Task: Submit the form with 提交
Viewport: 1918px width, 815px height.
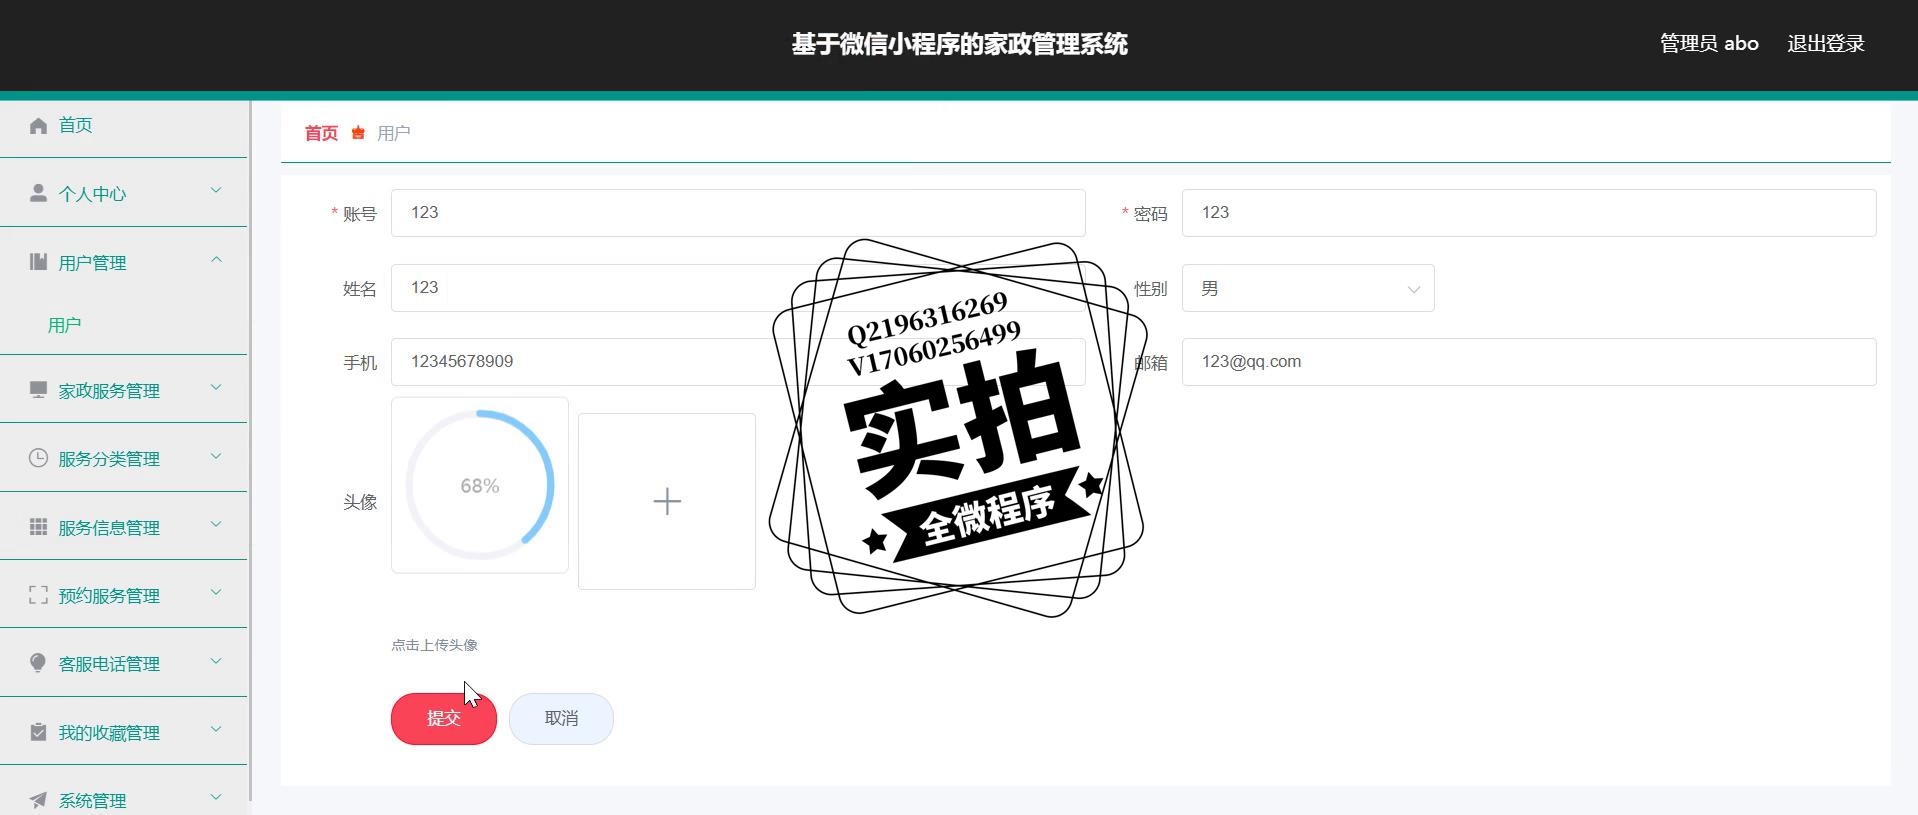Action: pyautogui.click(x=444, y=718)
